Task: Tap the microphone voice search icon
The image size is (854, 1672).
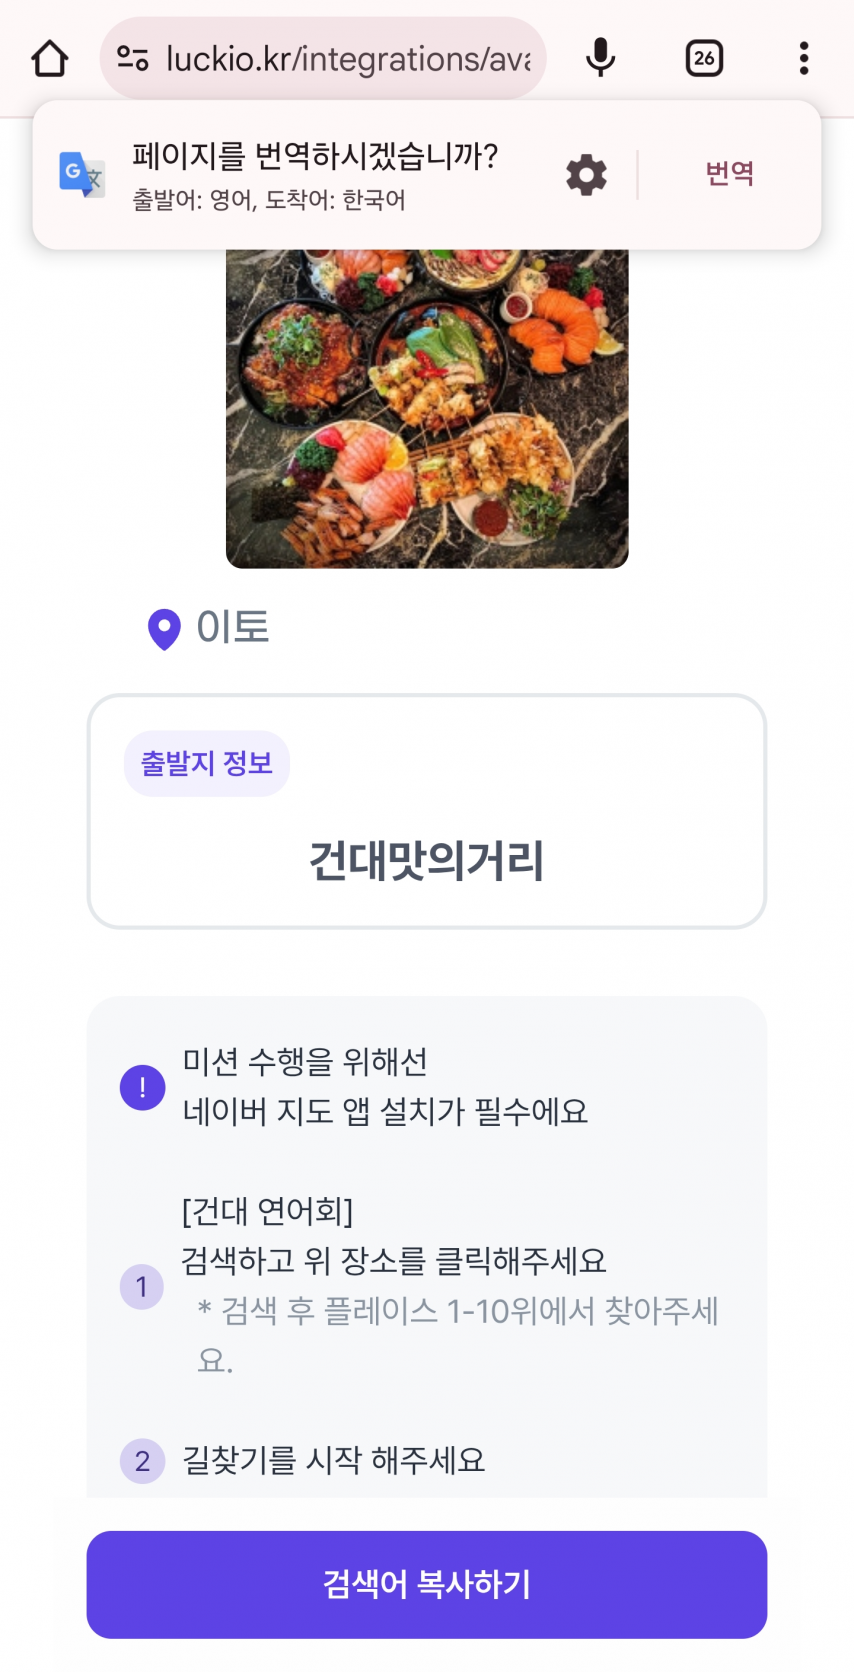Action: (600, 58)
